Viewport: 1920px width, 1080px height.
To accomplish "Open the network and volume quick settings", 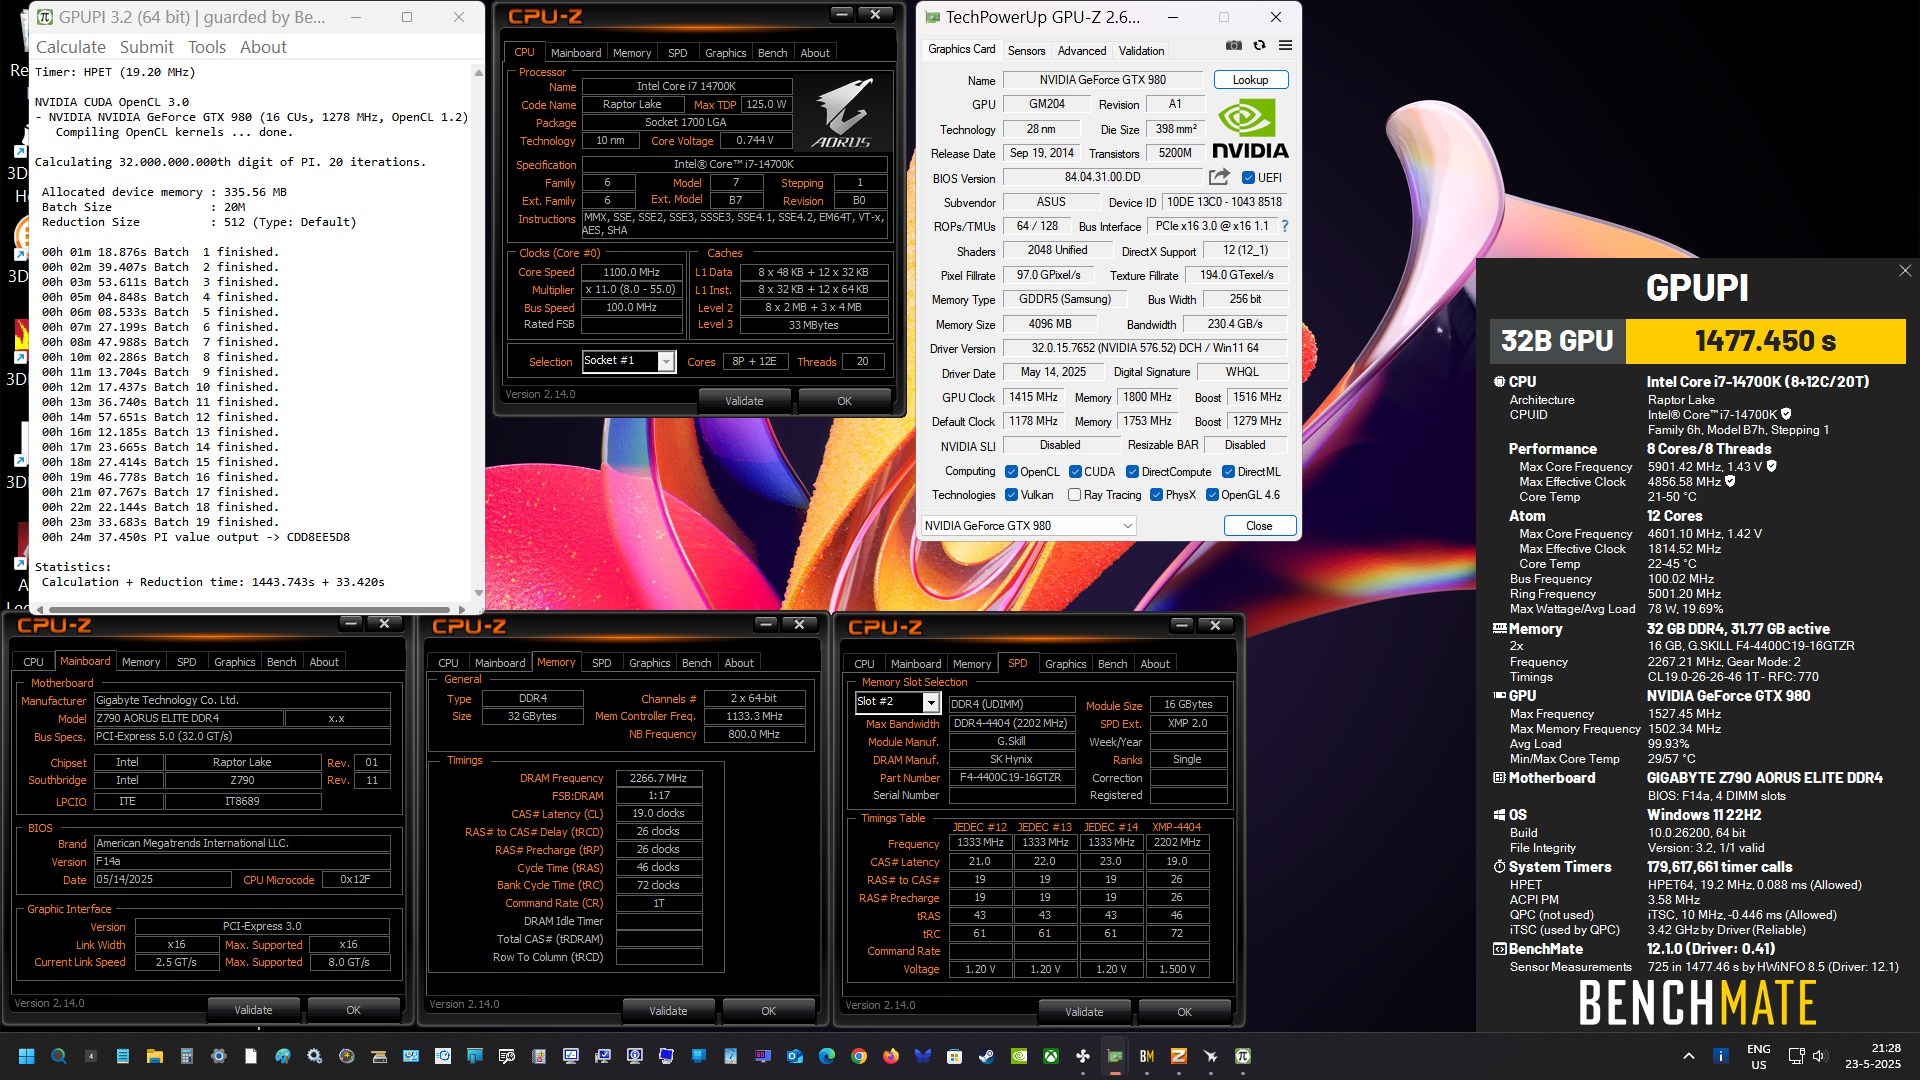I will (1807, 1056).
